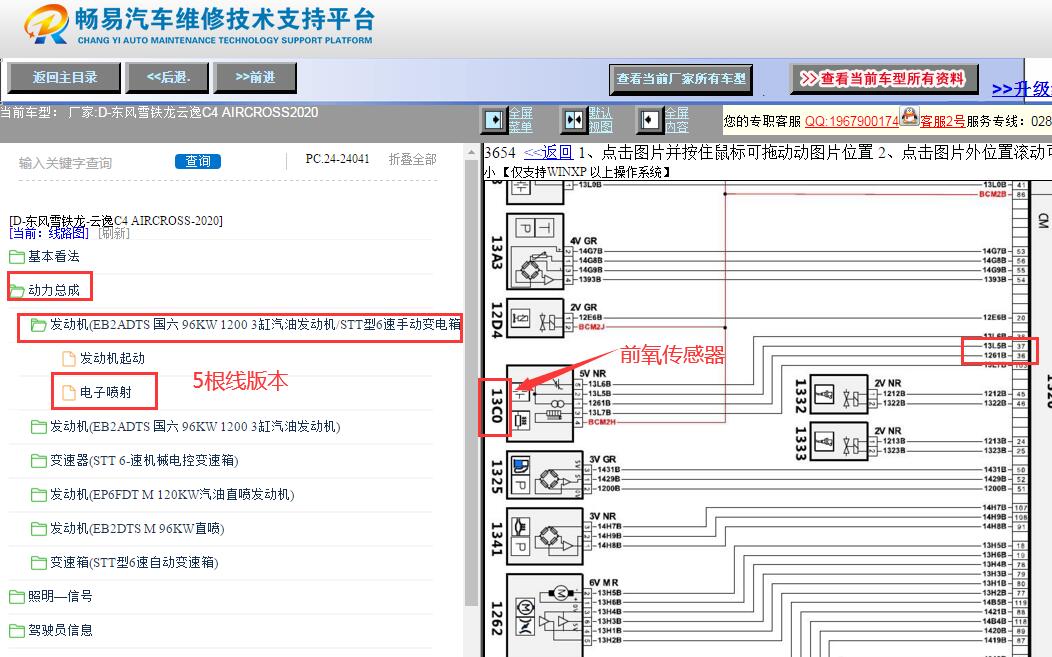Screen dimensions: 1052x657
Task: Click folder icon beside 发动机(EP6FDT M 120KW
Action: coord(38,495)
